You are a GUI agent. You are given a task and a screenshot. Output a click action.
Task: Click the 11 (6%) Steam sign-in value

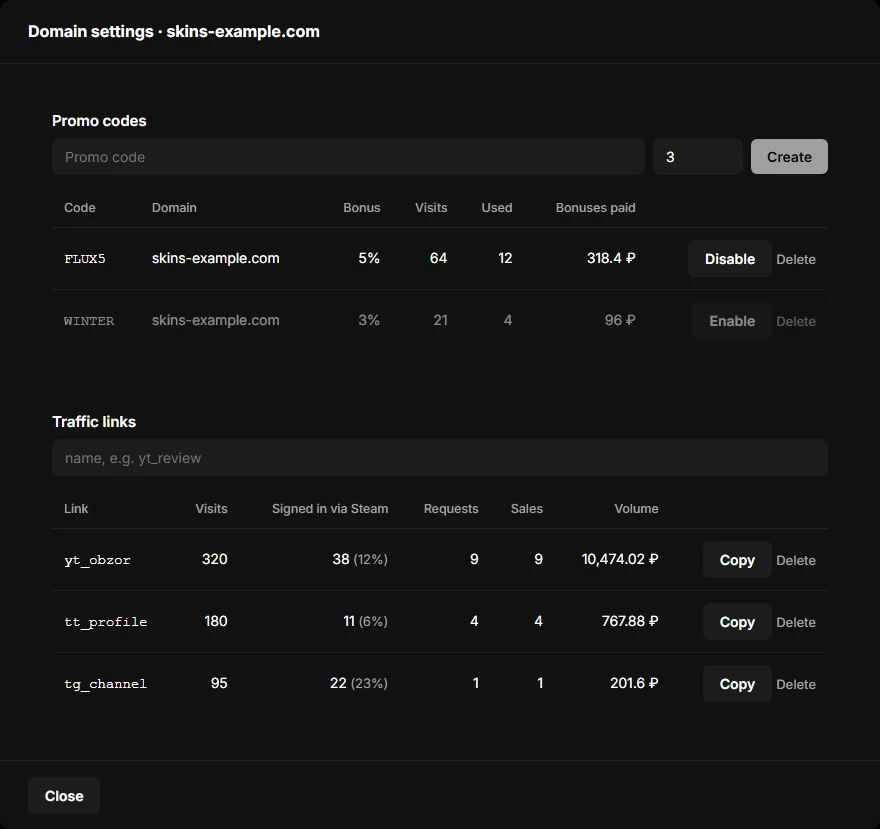tap(365, 621)
